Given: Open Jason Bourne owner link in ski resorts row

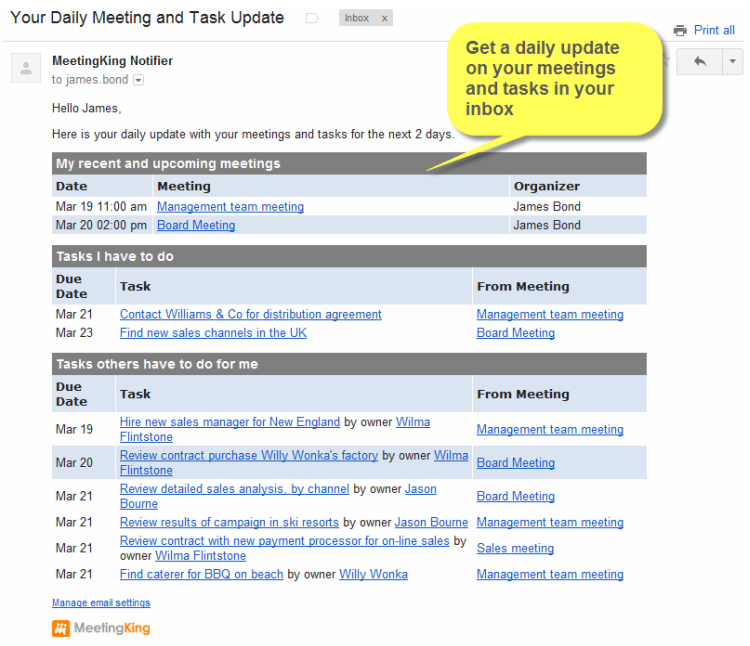Looking at the screenshot, I should coord(431,522).
